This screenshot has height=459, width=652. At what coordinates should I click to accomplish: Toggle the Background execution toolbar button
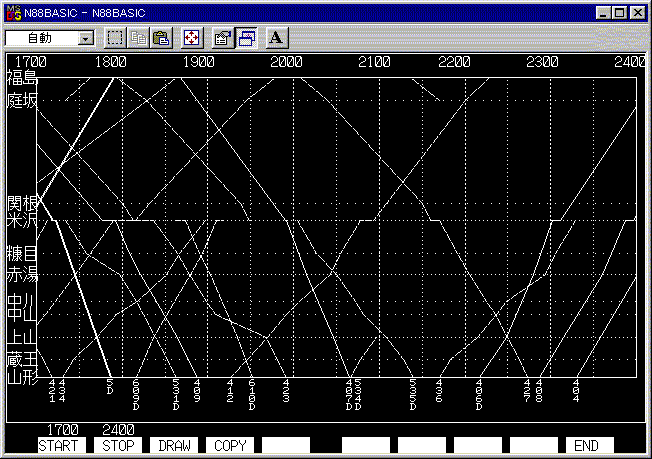pyautogui.click(x=246, y=38)
